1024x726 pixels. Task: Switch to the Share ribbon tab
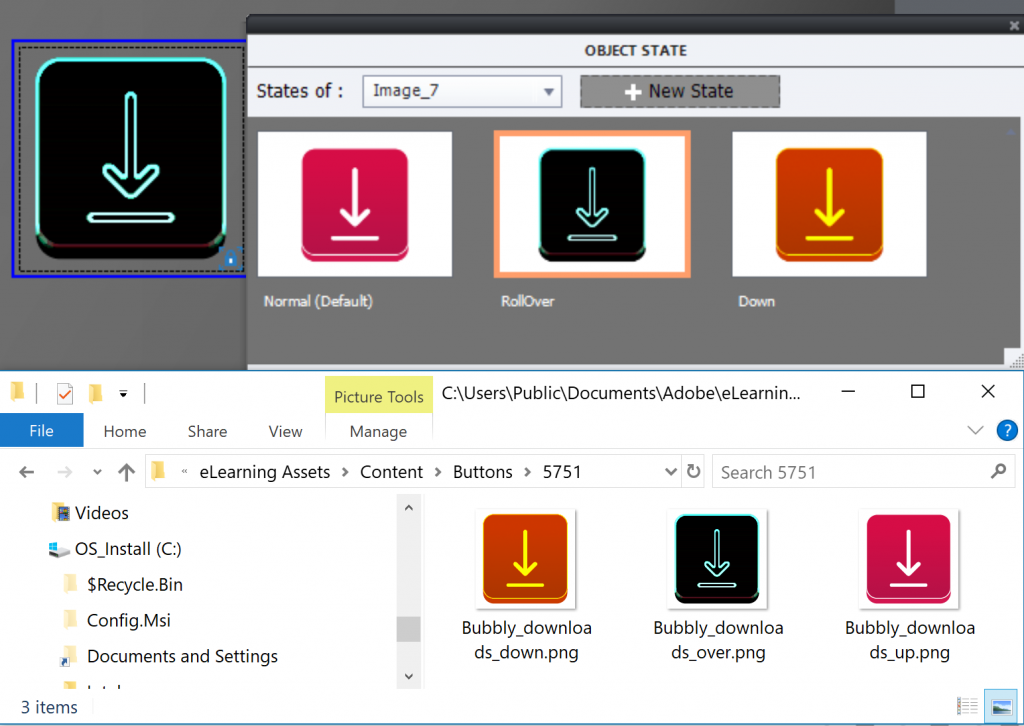pos(207,431)
